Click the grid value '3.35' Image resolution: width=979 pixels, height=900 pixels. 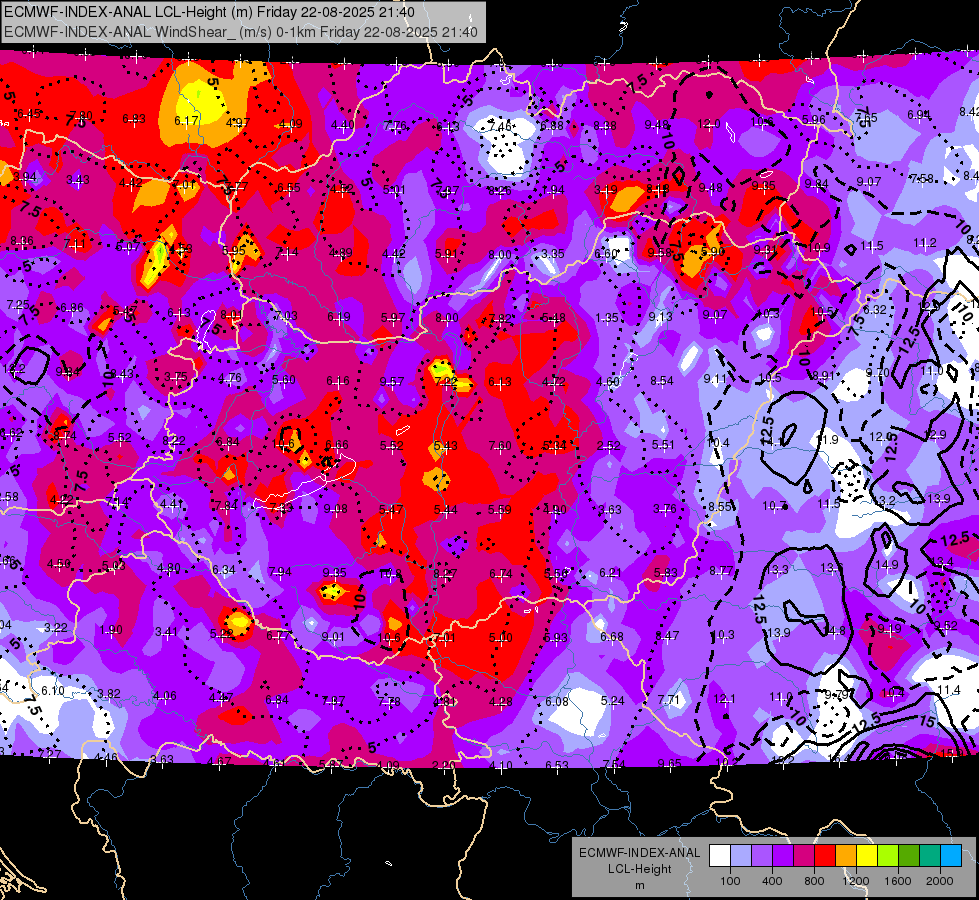tap(553, 254)
